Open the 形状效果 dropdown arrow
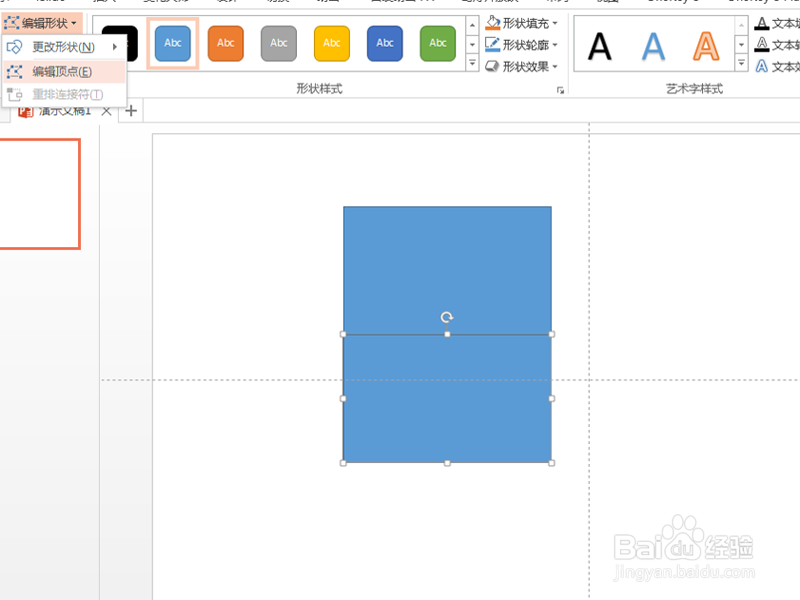800x600 pixels. tap(555, 66)
